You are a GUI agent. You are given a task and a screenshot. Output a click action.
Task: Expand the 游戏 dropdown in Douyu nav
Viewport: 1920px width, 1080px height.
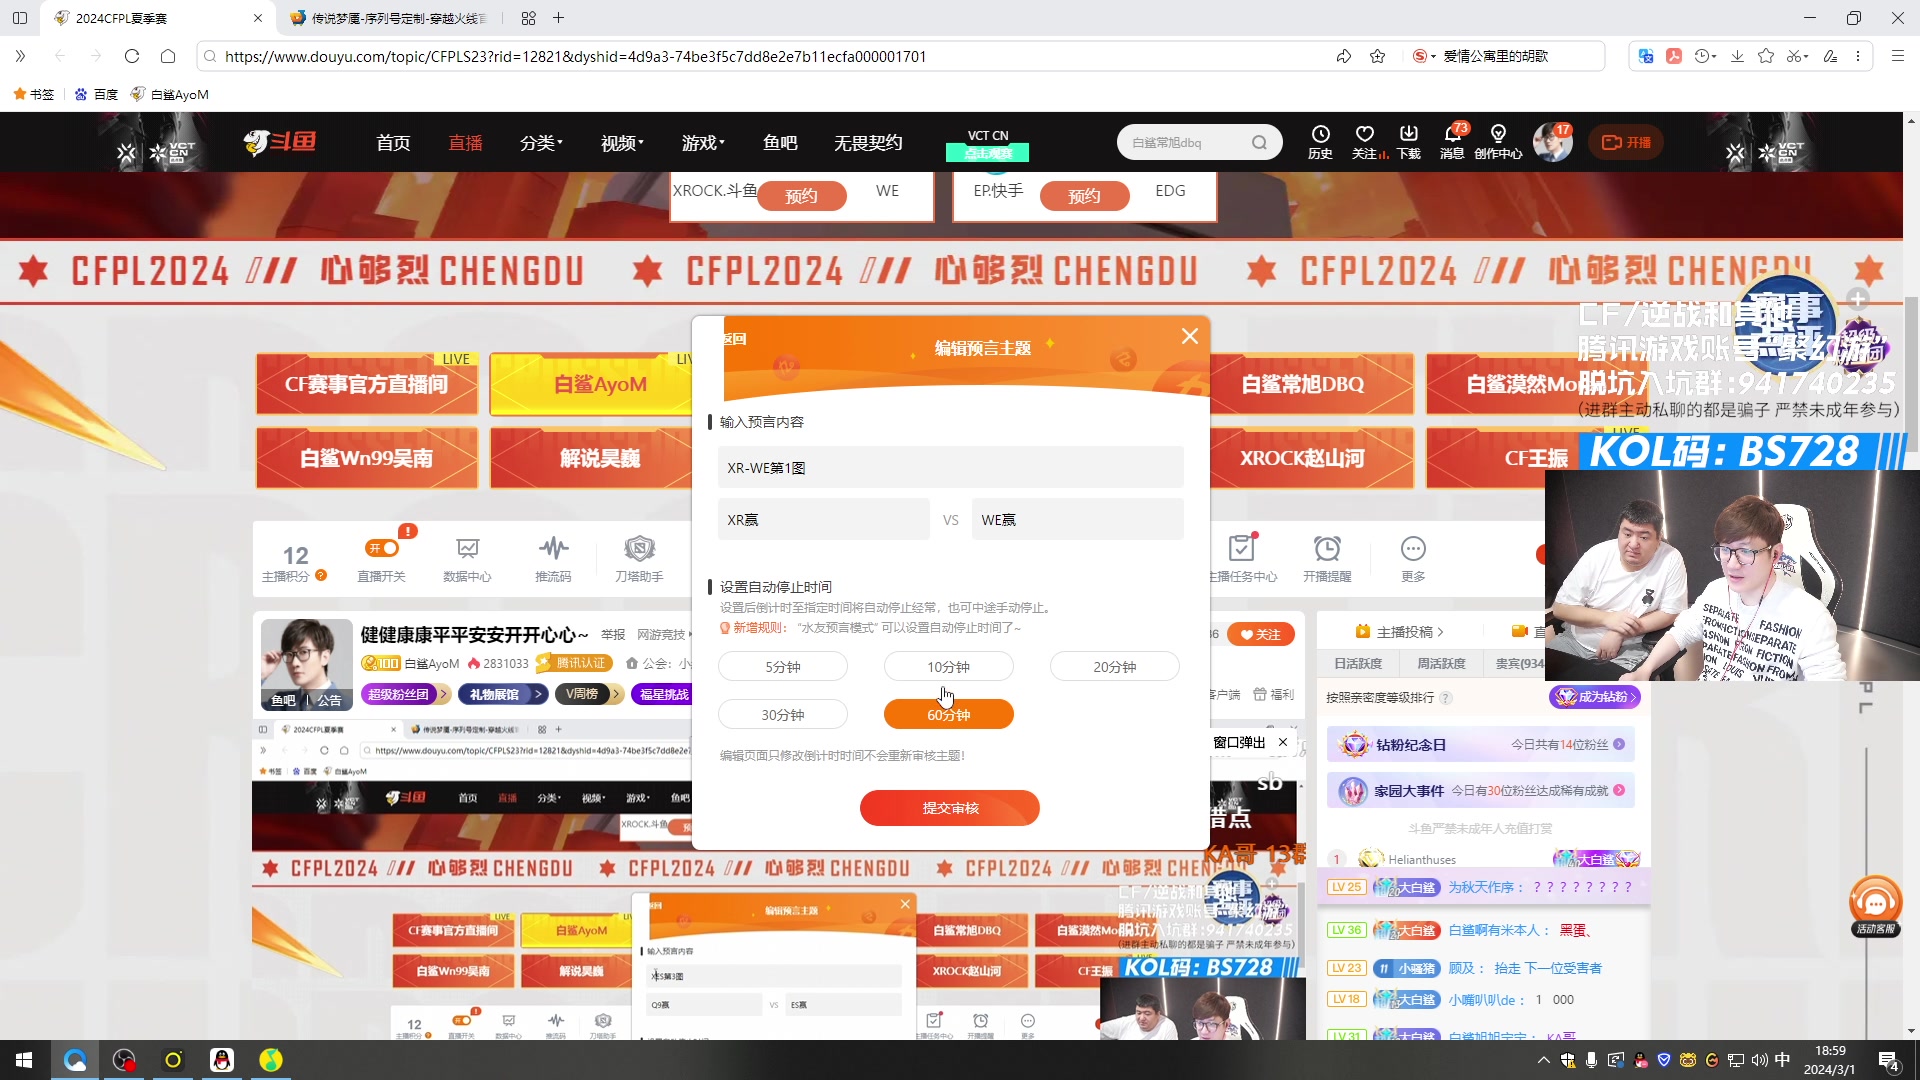click(x=703, y=143)
